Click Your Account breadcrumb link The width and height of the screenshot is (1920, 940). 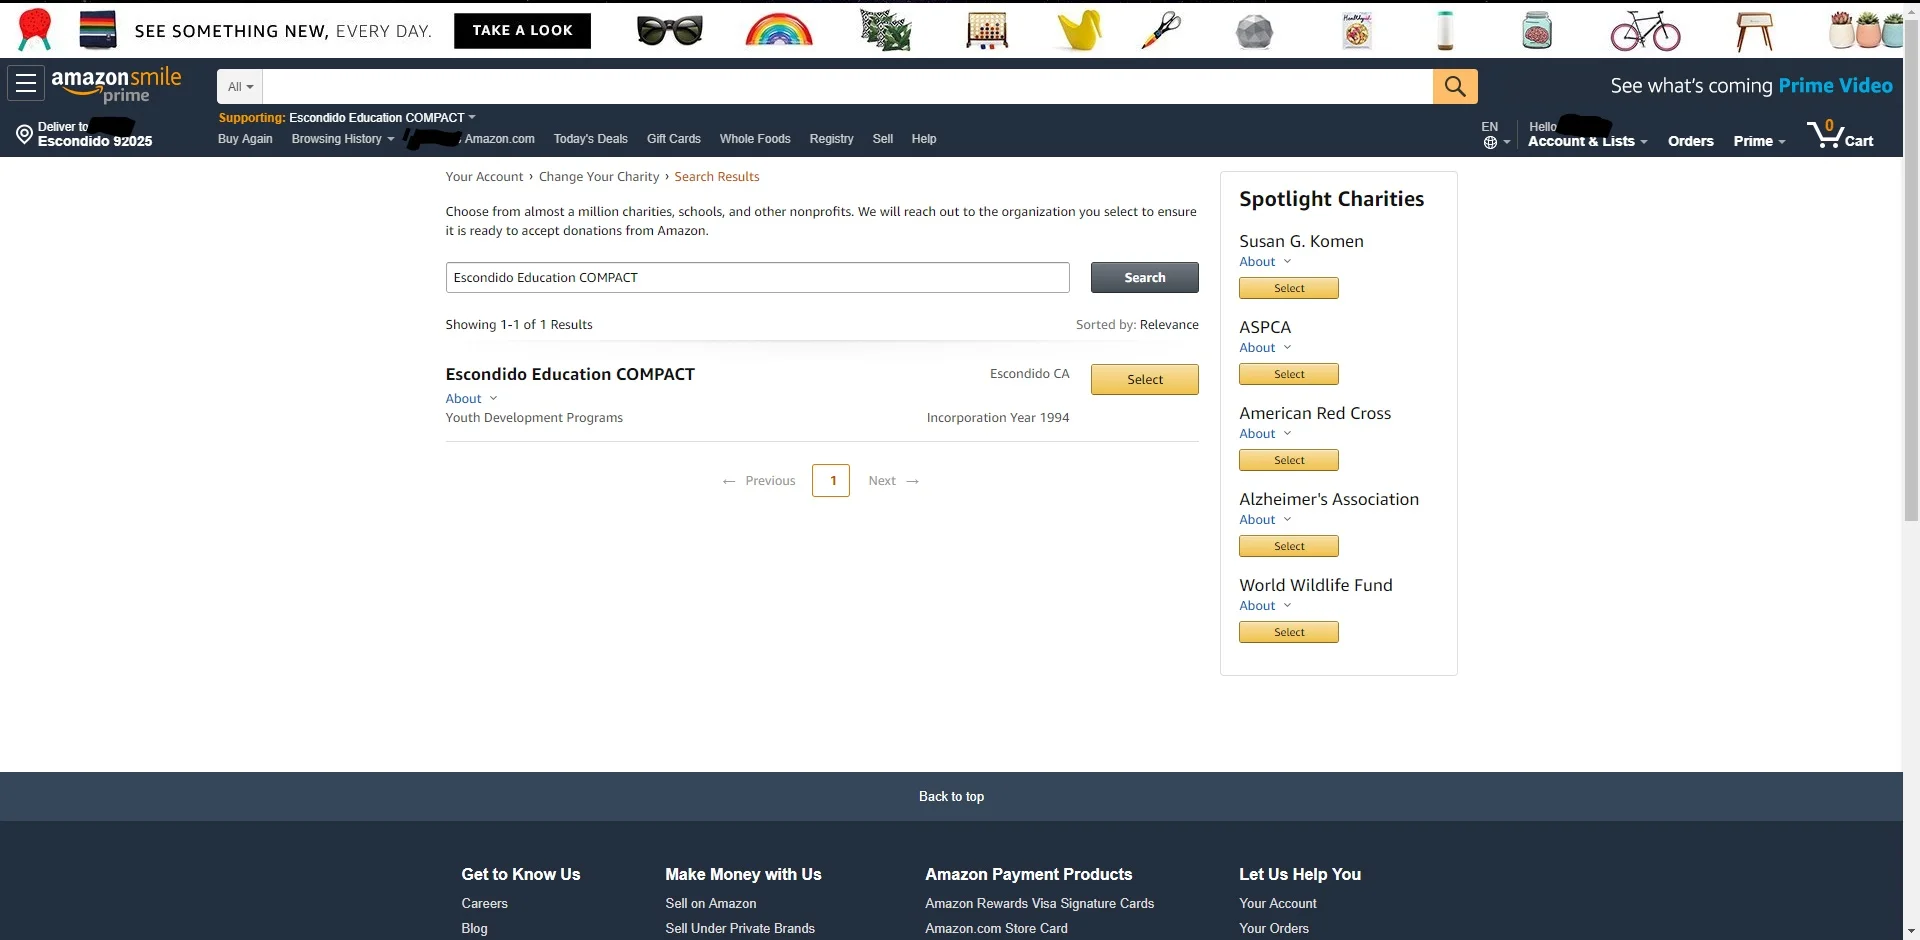pos(484,177)
